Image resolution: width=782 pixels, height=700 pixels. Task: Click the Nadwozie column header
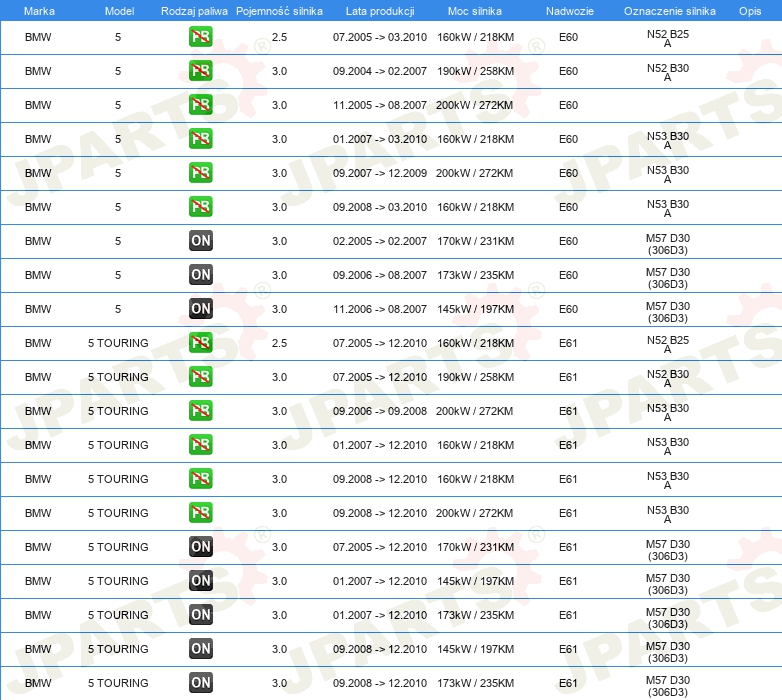(x=570, y=11)
